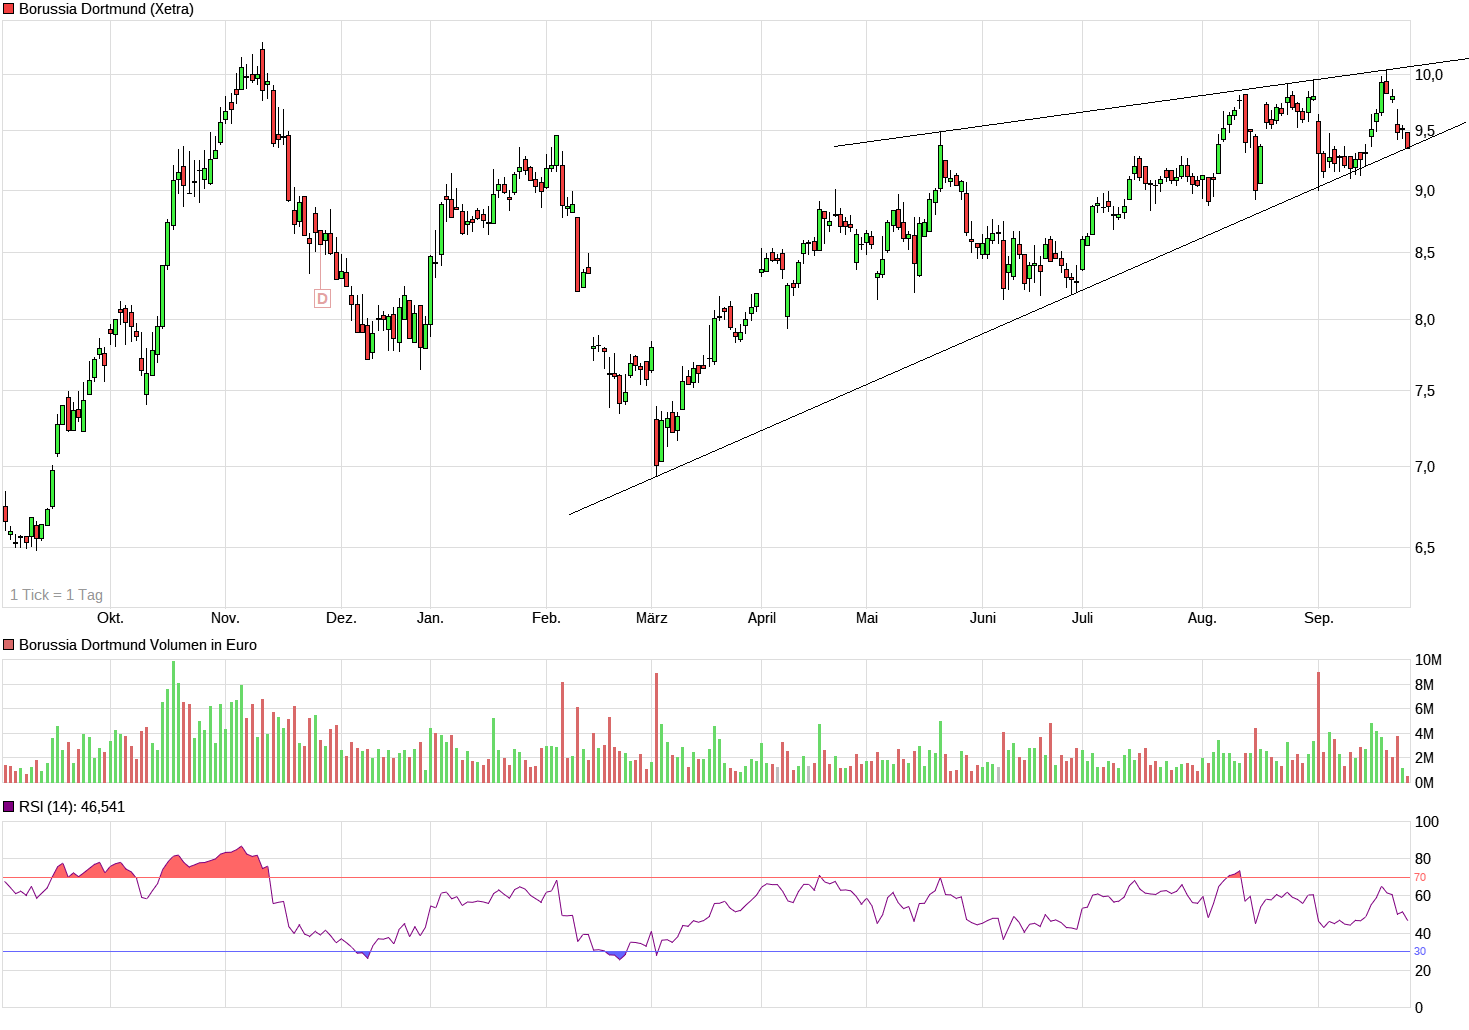Screen dimensions: 1469x1030
Task: Click the '7,5' price axis label
Action: tap(1425, 391)
